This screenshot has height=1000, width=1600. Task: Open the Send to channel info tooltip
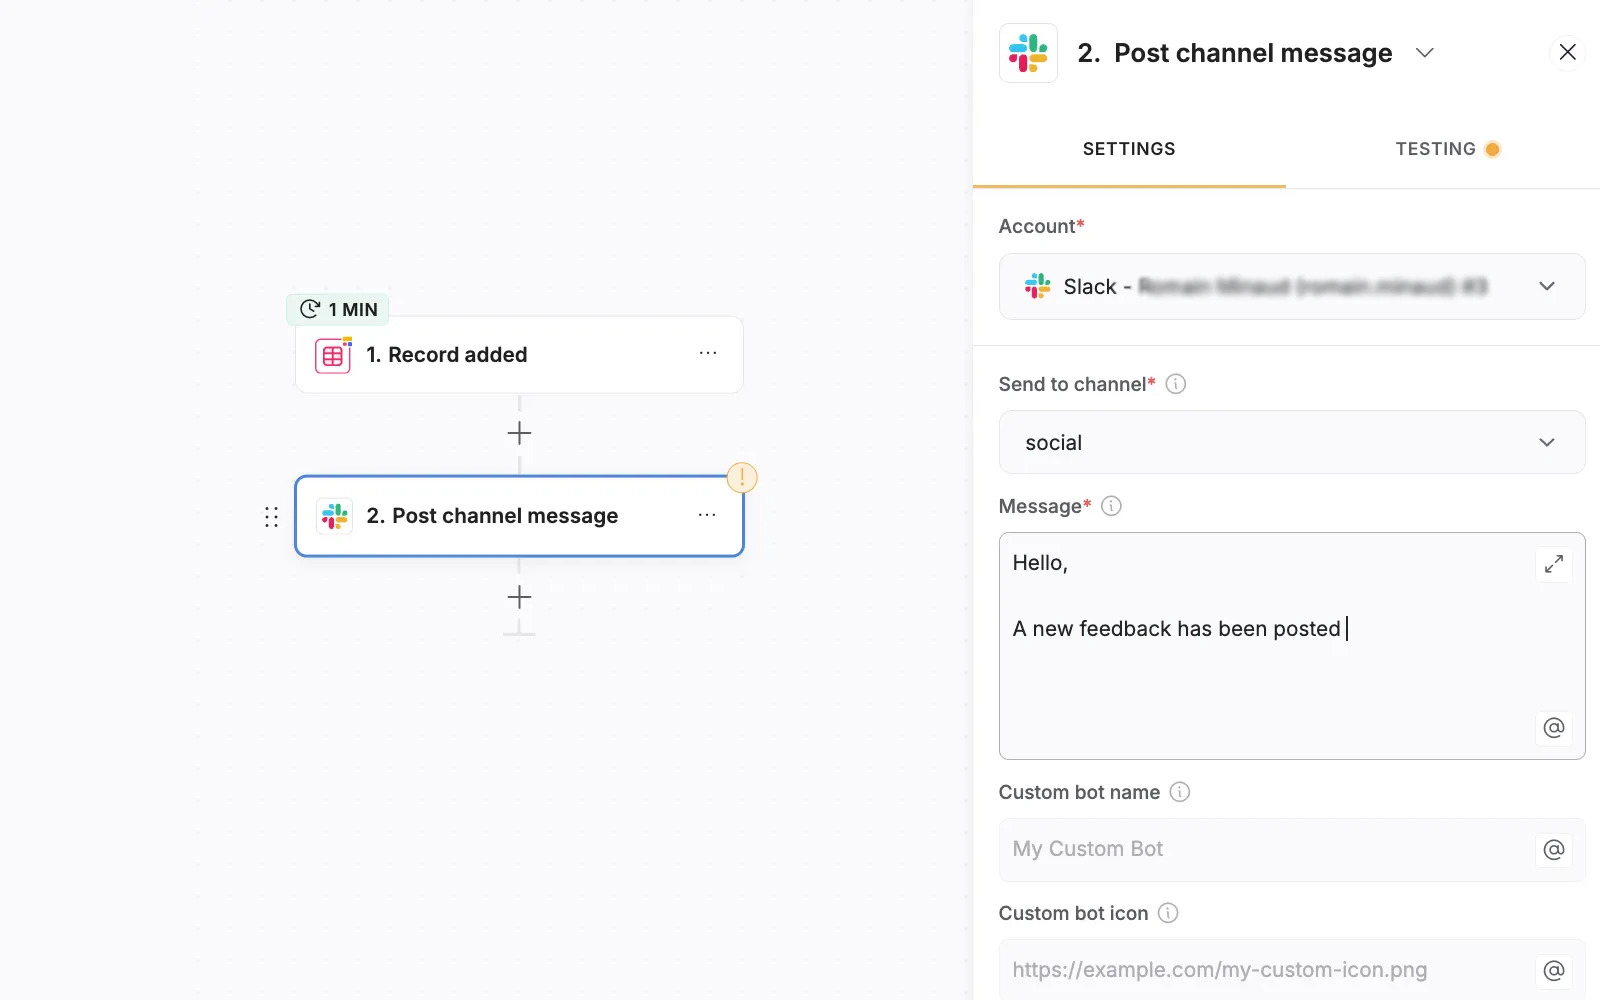pyautogui.click(x=1177, y=383)
